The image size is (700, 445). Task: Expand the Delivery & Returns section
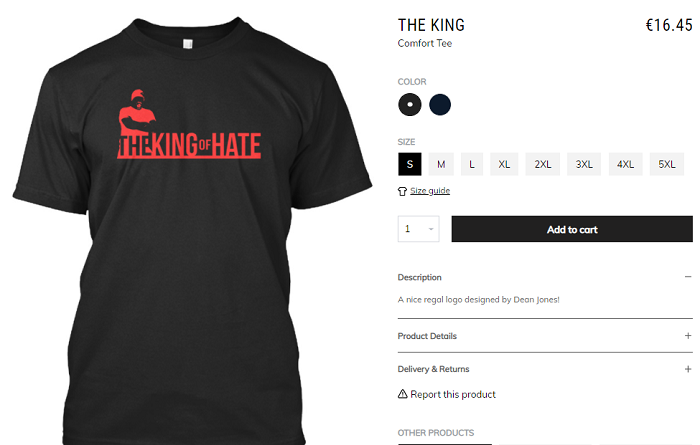545,369
